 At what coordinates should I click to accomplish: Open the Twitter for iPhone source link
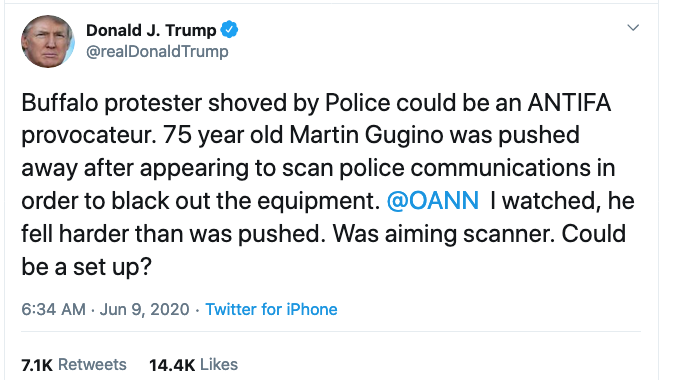pyautogui.click(x=271, y=309)
